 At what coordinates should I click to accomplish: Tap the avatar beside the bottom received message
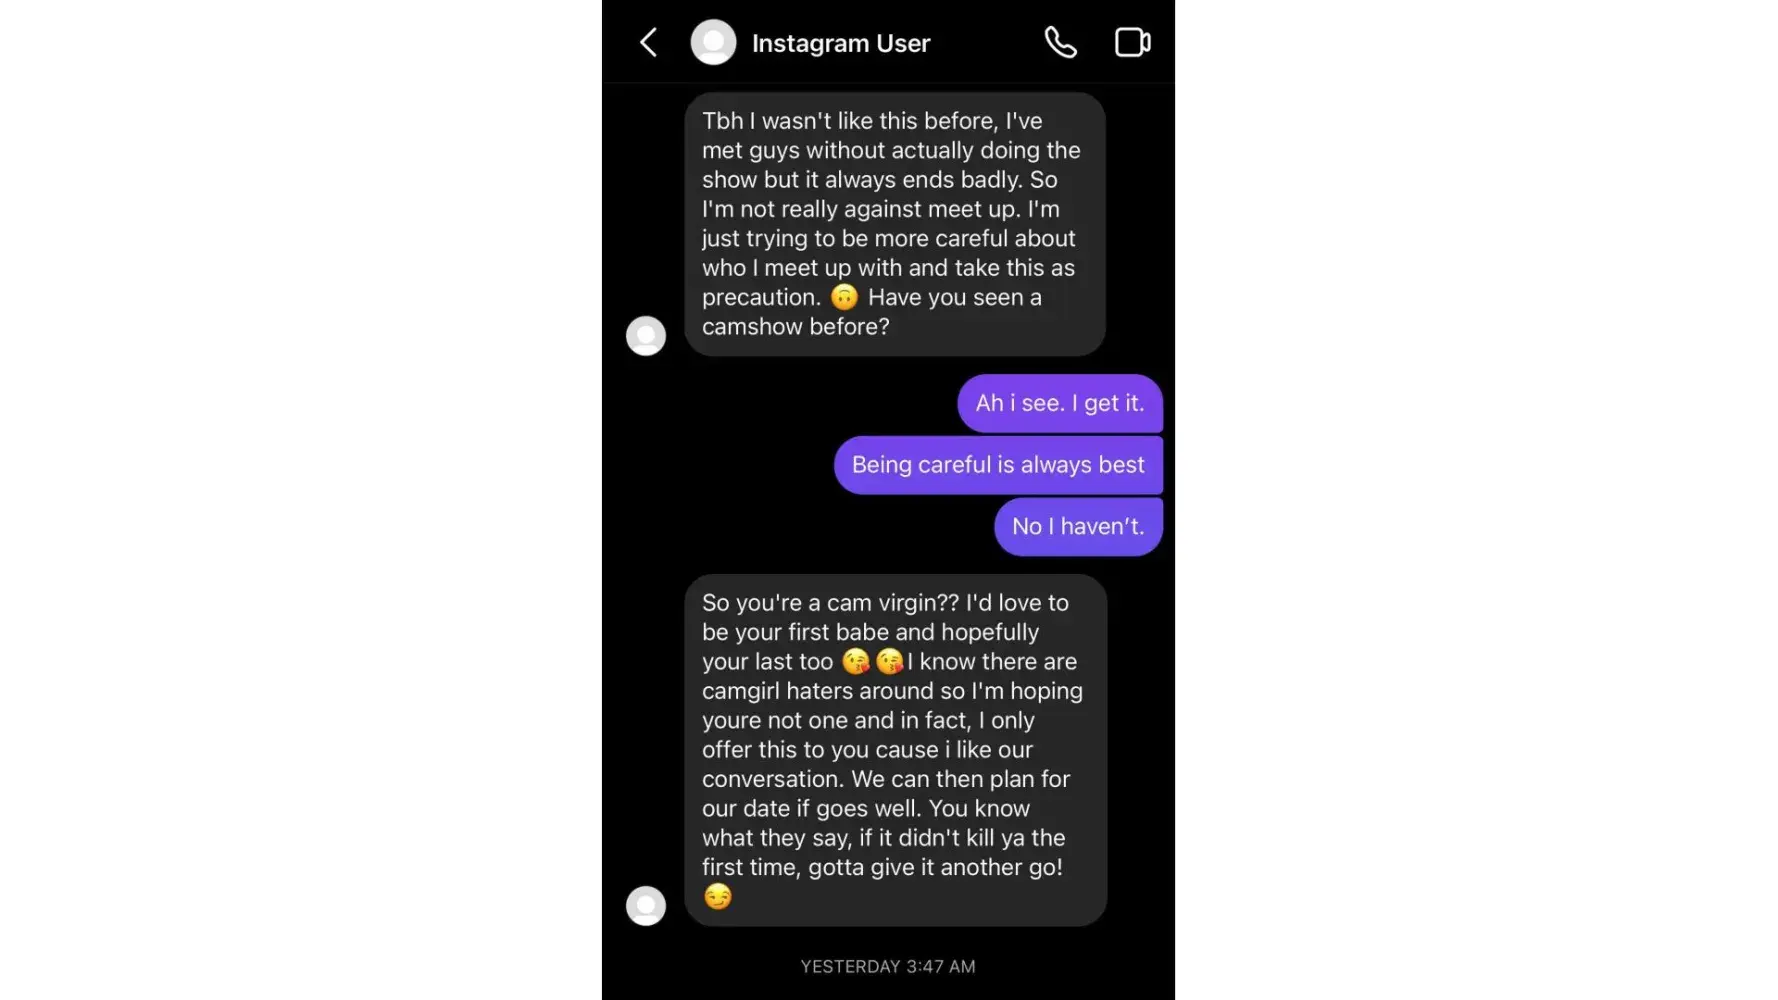pos(646,906)
